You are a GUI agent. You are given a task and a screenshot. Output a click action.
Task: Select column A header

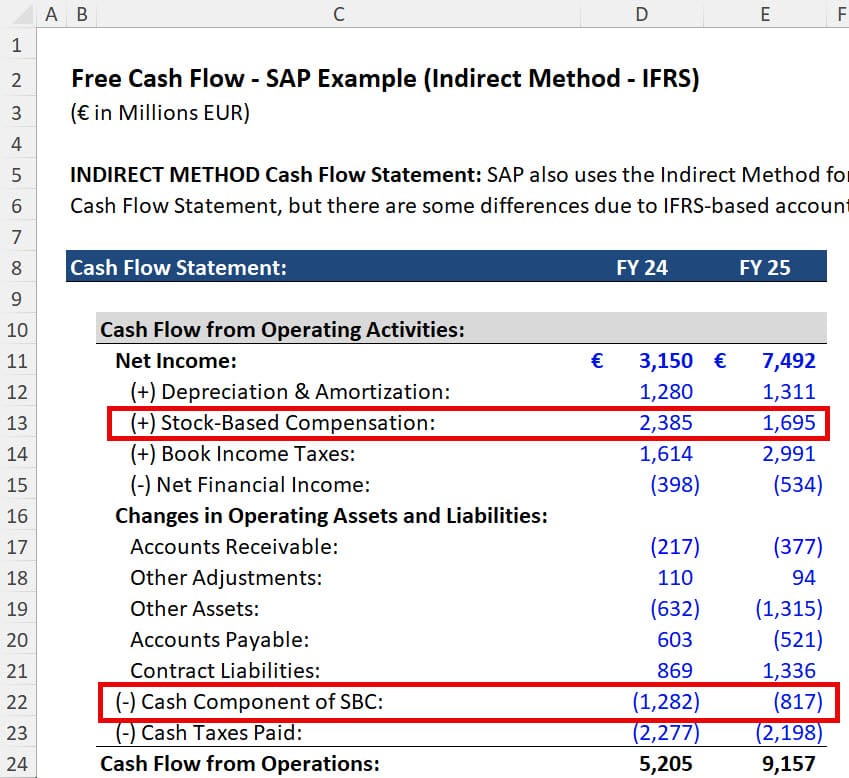[x=51, y=14]
